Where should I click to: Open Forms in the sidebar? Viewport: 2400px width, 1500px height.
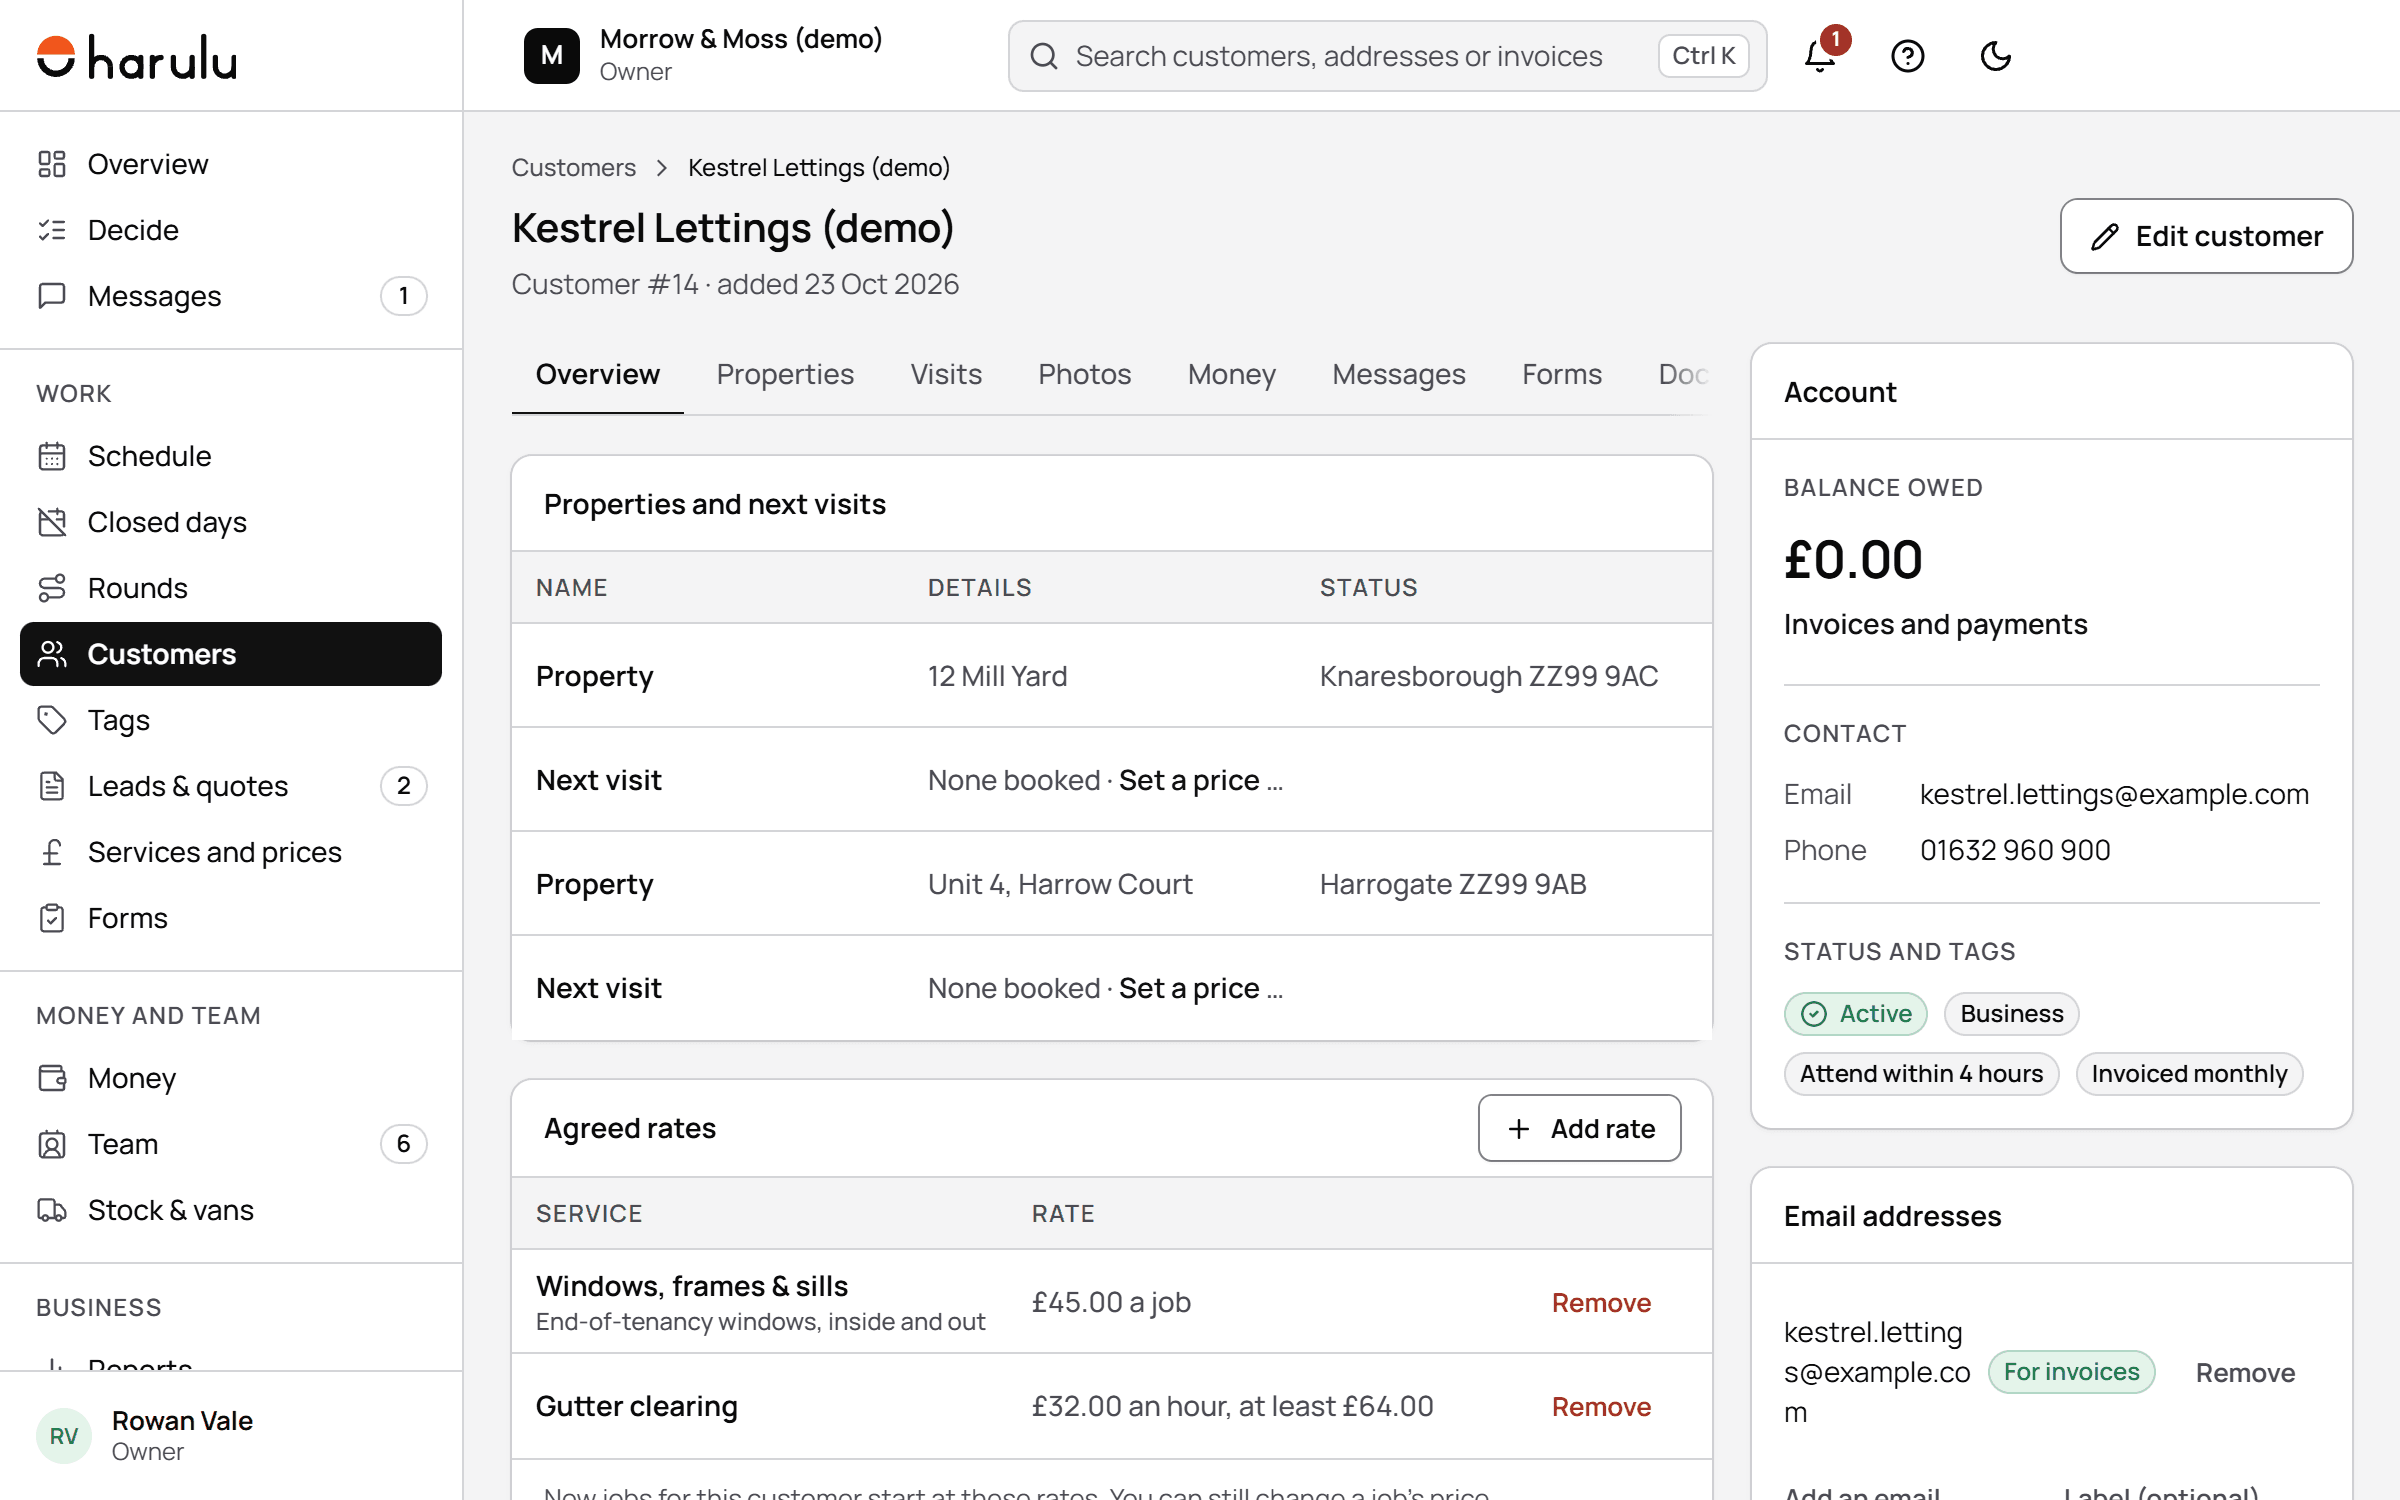point(231,918)
